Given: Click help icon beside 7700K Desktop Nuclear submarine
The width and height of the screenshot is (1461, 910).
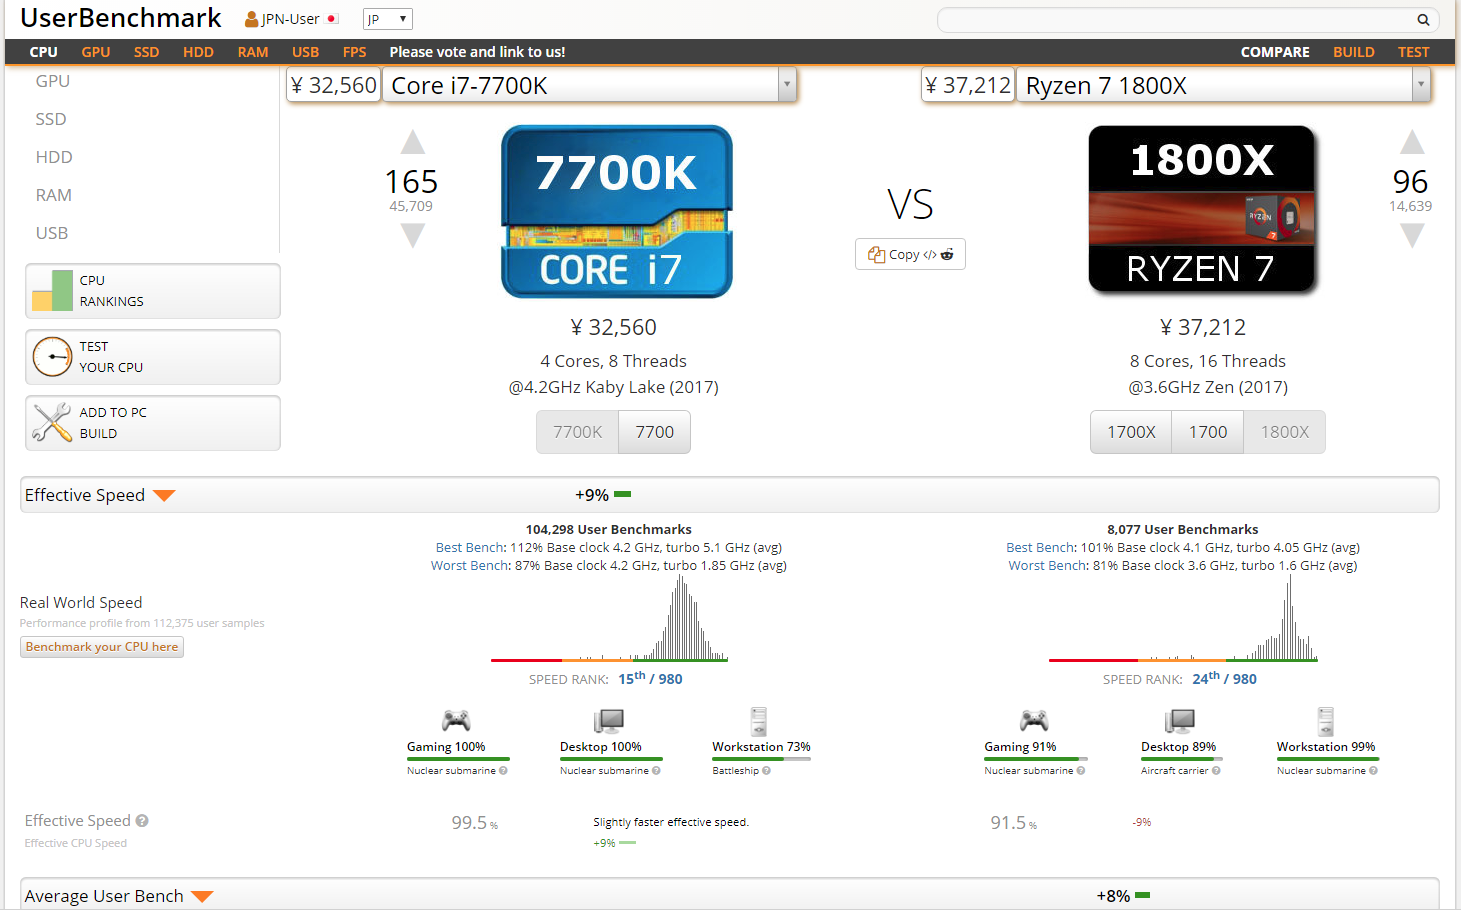Looking at the screenshot, I should [x=656, y=771].
